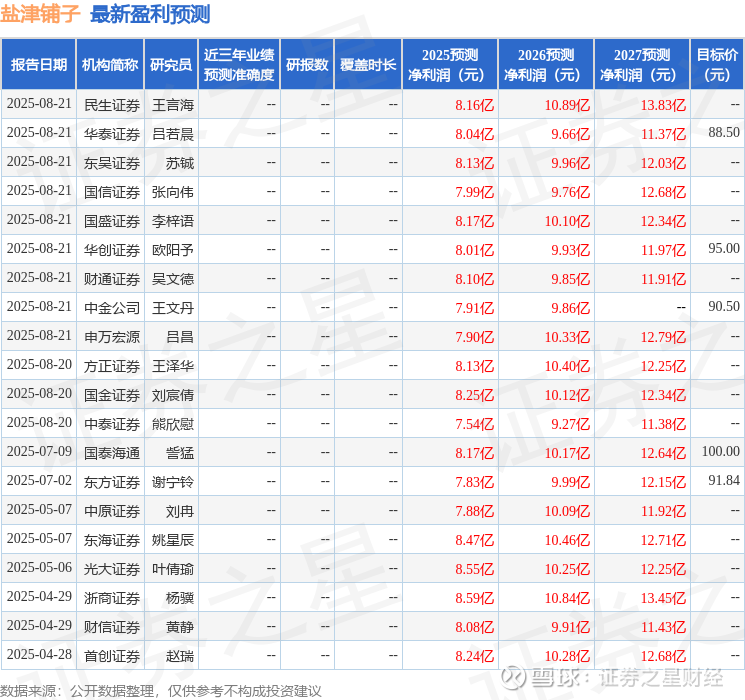This screenshot has height=700, width=745.
Task: Select the 申万宏源 institution cell
Action: 112,337
